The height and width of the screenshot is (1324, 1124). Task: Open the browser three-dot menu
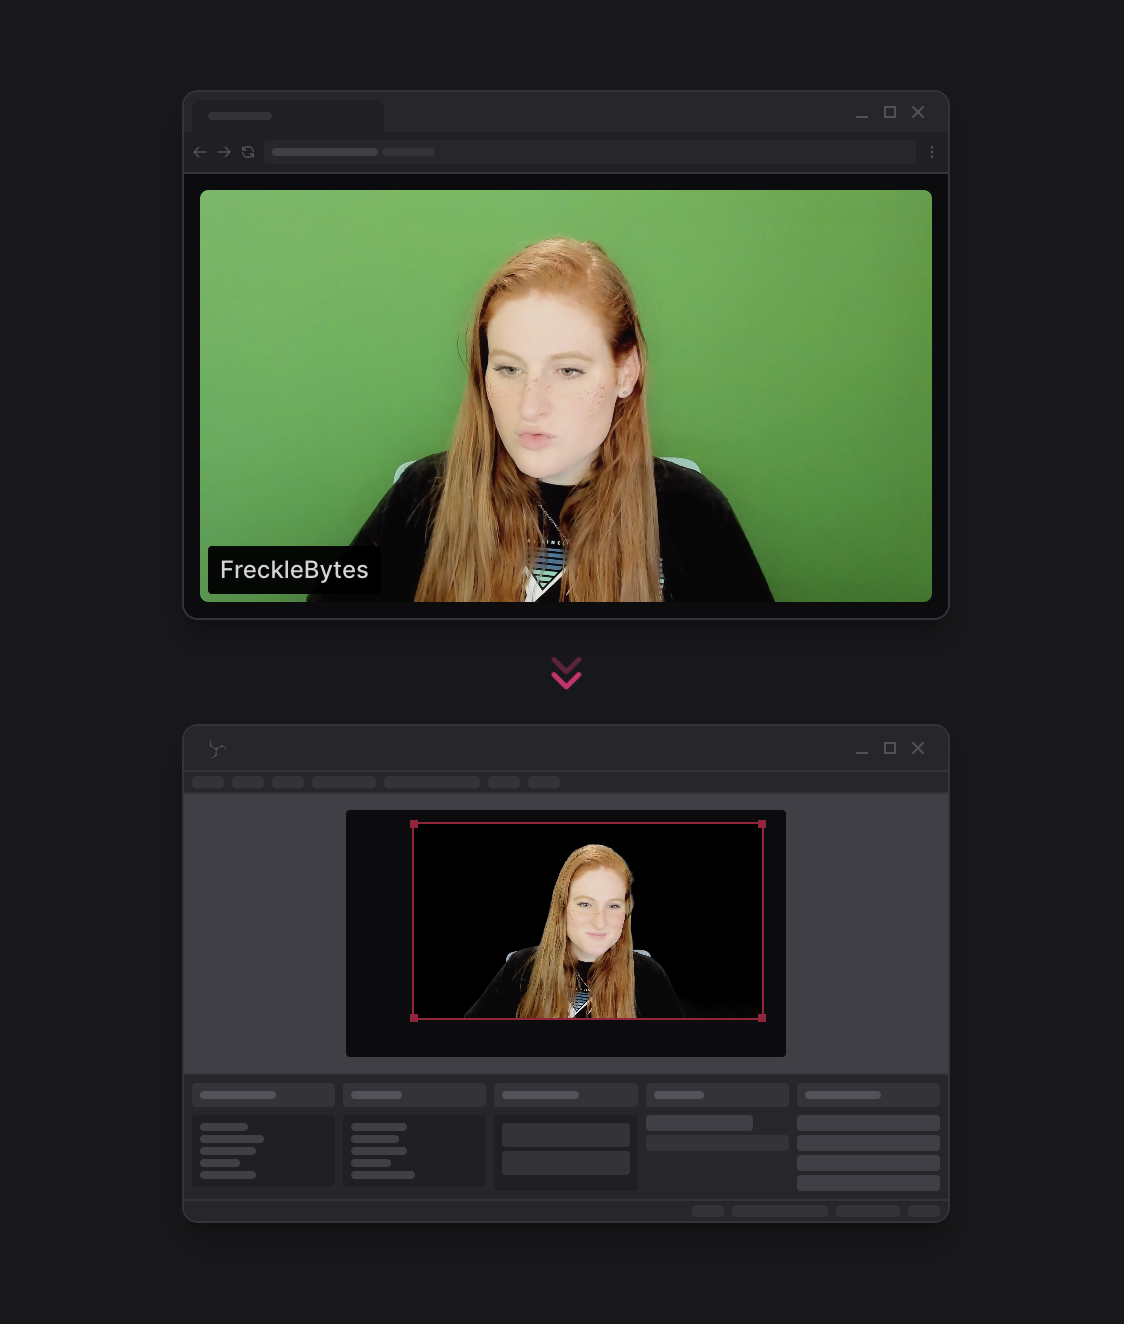tap(932, 152)
